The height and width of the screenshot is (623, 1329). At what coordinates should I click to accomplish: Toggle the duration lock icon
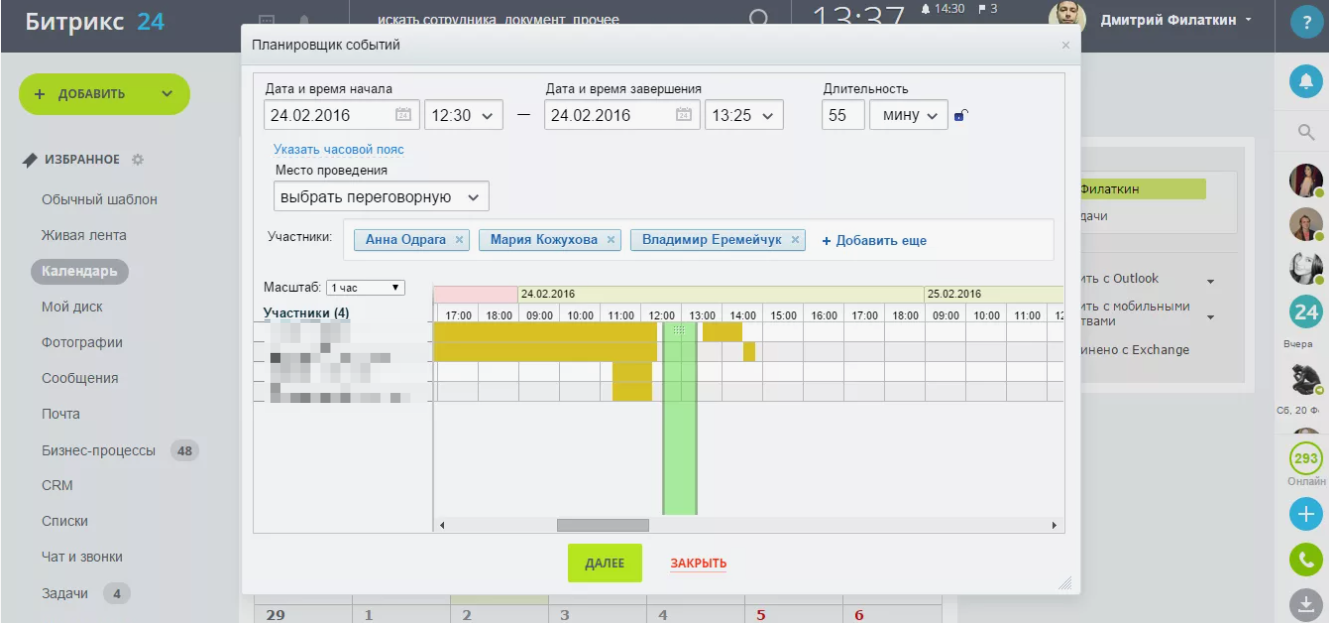click(961, 116)
